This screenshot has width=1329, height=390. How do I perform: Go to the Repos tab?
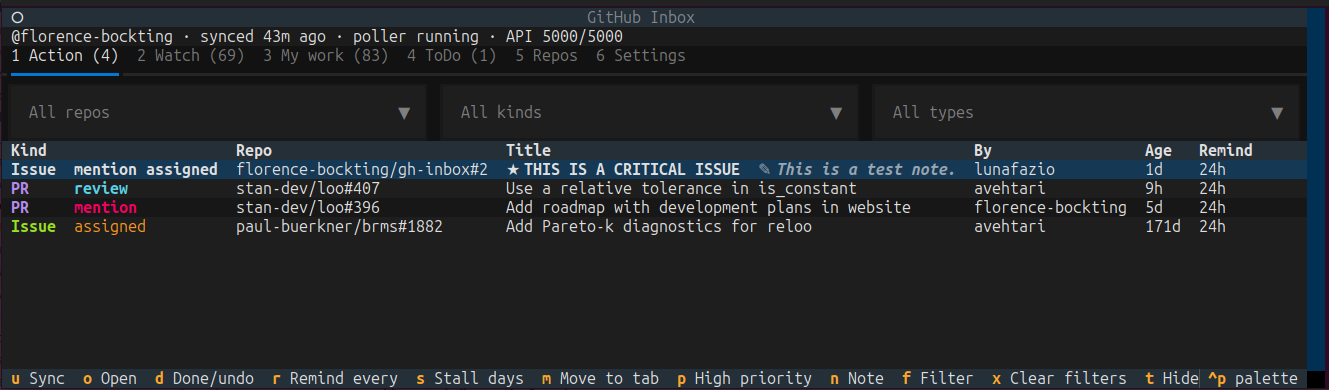point(546,56)
